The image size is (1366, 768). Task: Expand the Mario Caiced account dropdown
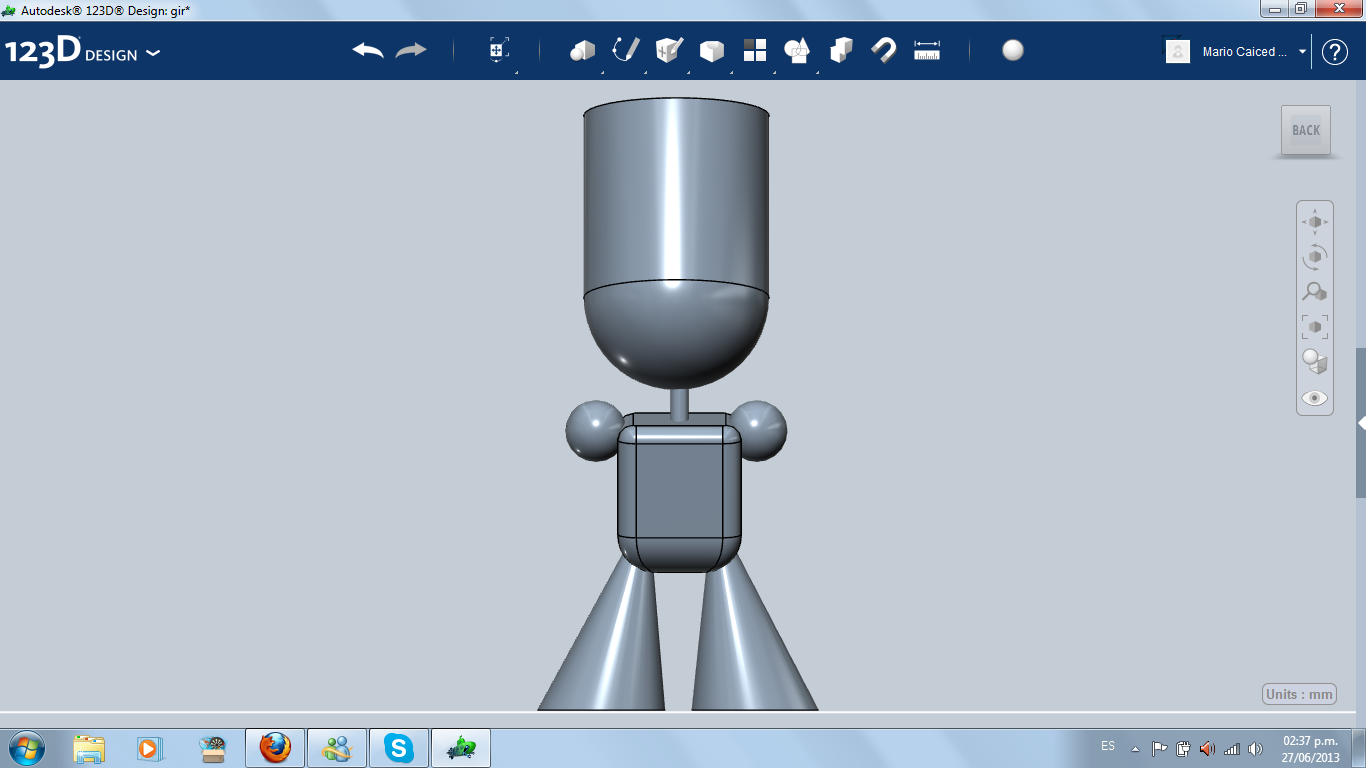click(x=1303, y=52)
